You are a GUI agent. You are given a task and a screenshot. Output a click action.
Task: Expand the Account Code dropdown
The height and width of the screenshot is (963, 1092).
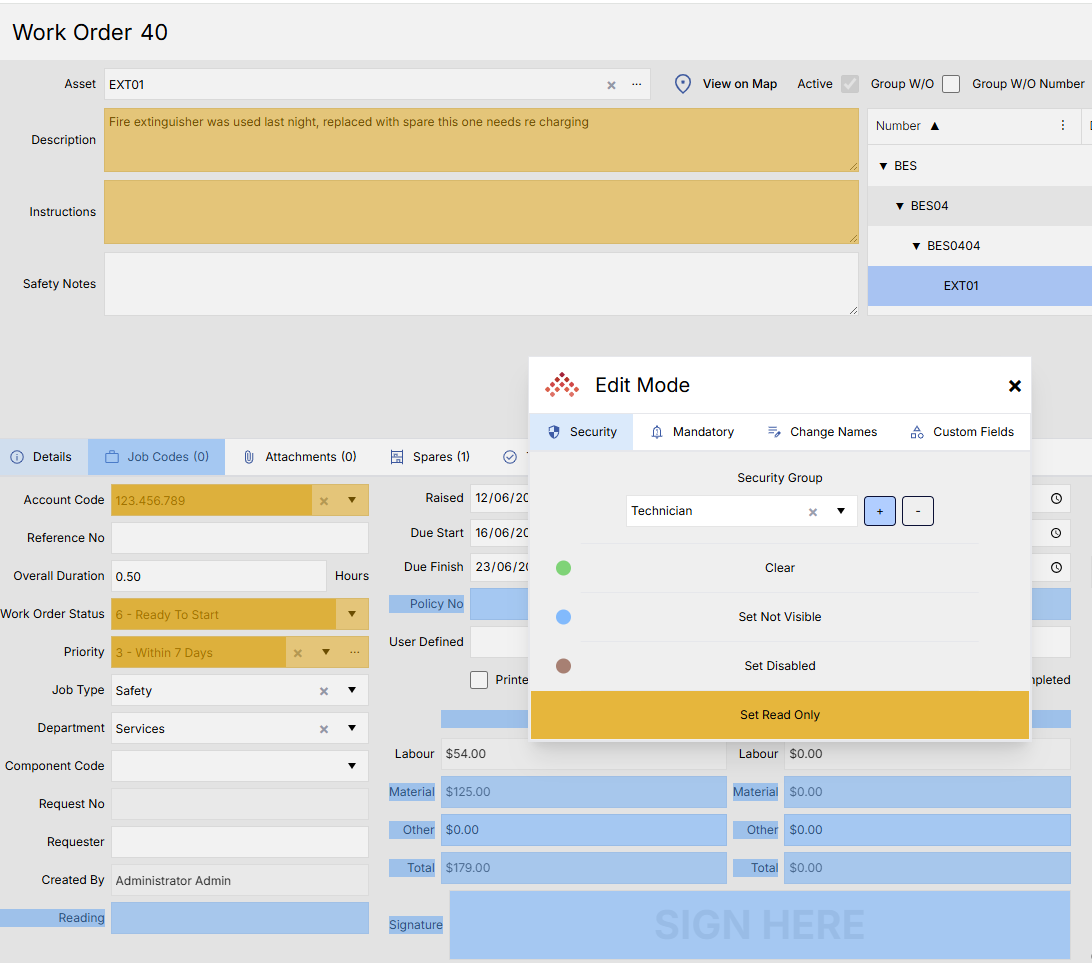[352, 500]
